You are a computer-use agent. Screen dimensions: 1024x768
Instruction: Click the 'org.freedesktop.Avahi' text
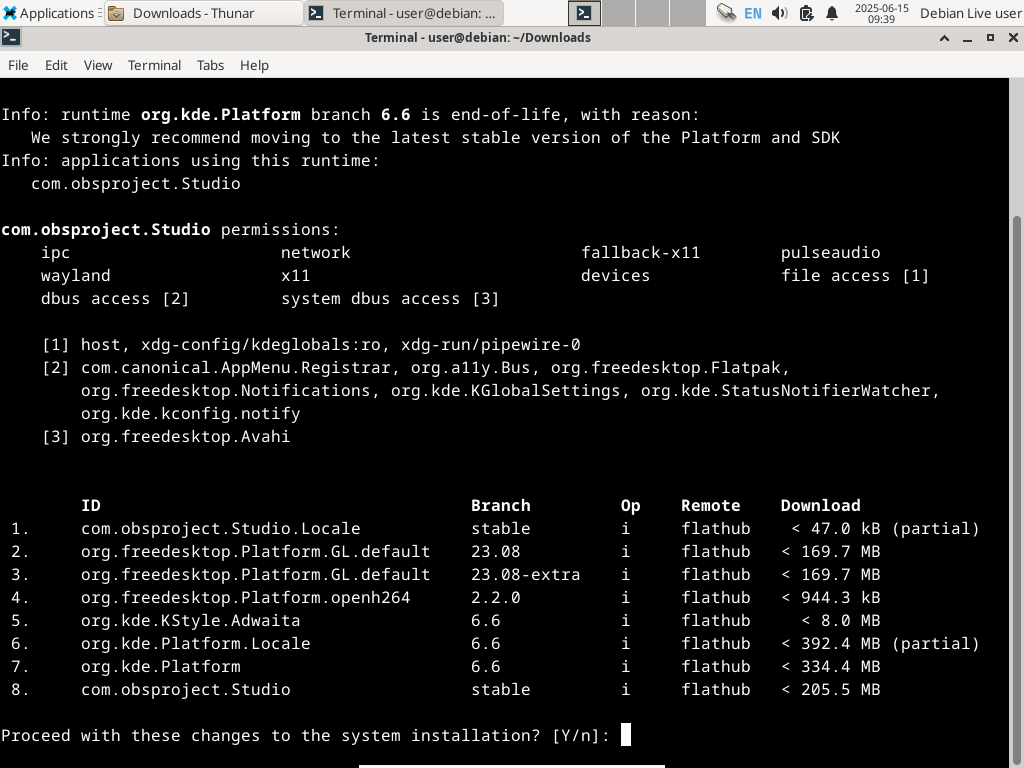tap(185, 437)
